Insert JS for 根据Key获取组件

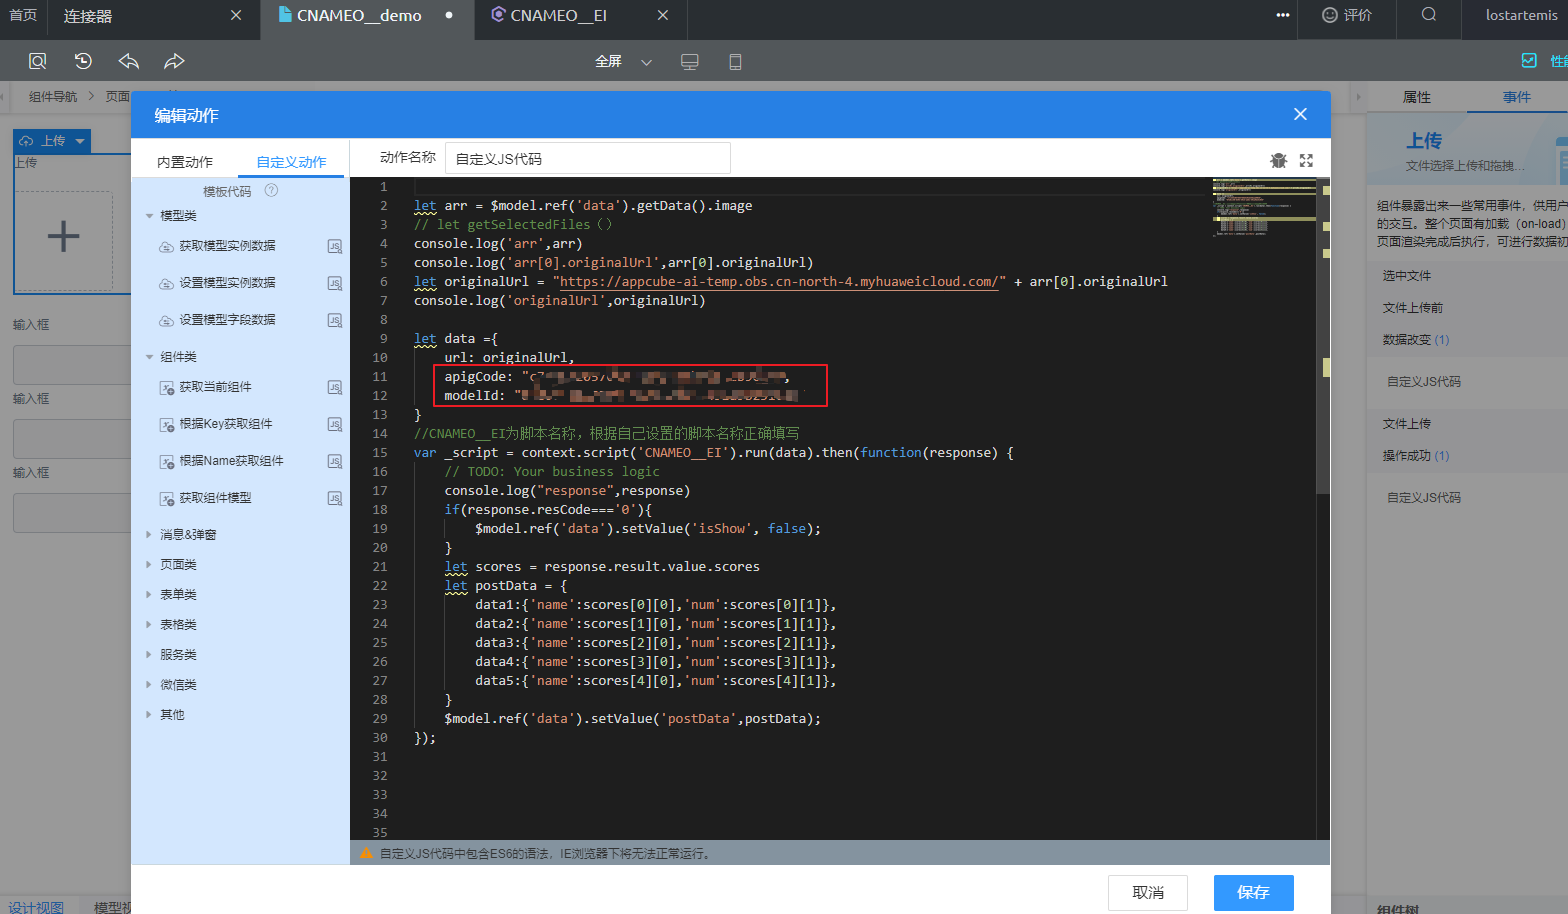coord(335,424)
